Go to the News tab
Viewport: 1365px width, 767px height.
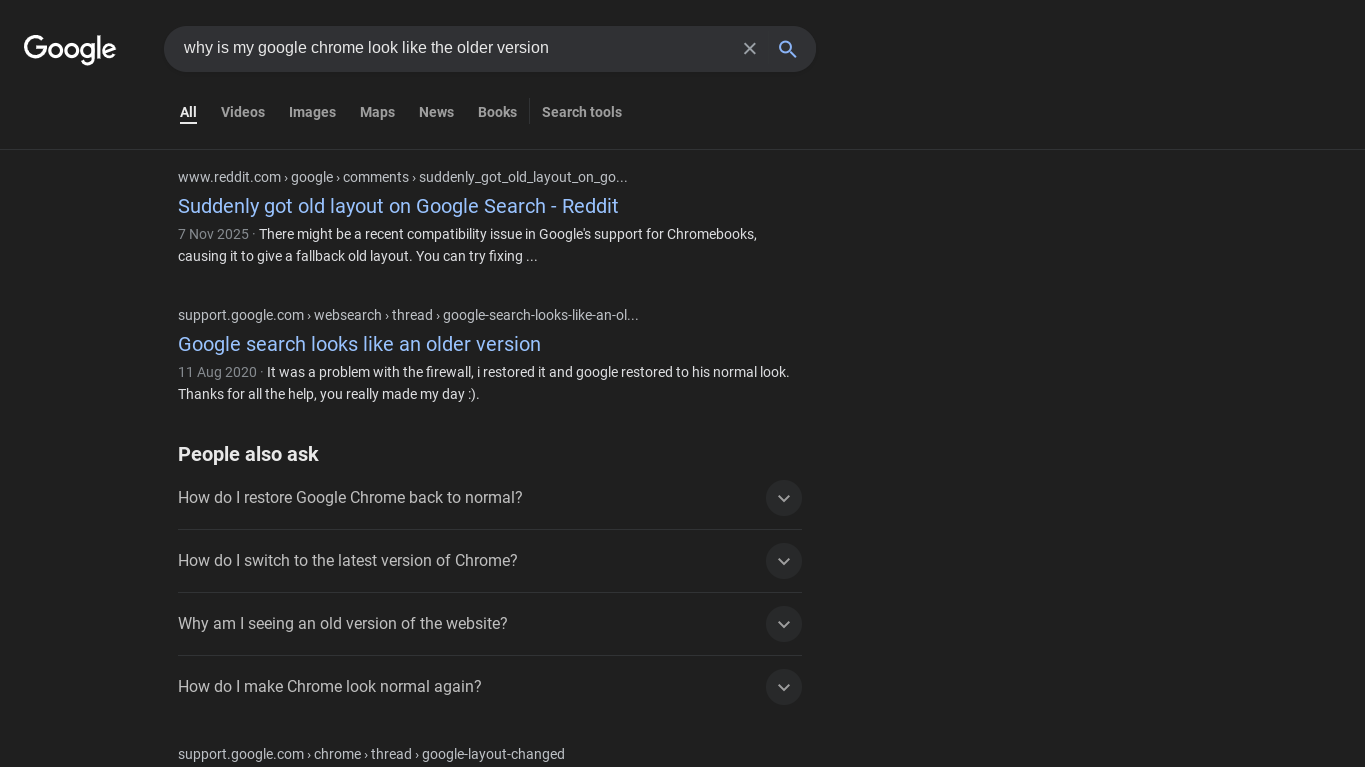[436, 112]
